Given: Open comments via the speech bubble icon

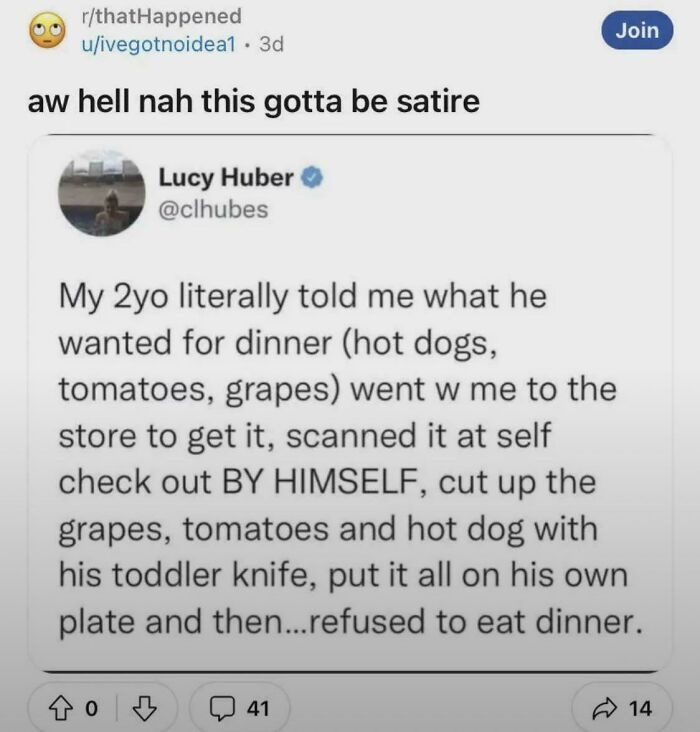Looking at the screenshot, I should point(226,708).
